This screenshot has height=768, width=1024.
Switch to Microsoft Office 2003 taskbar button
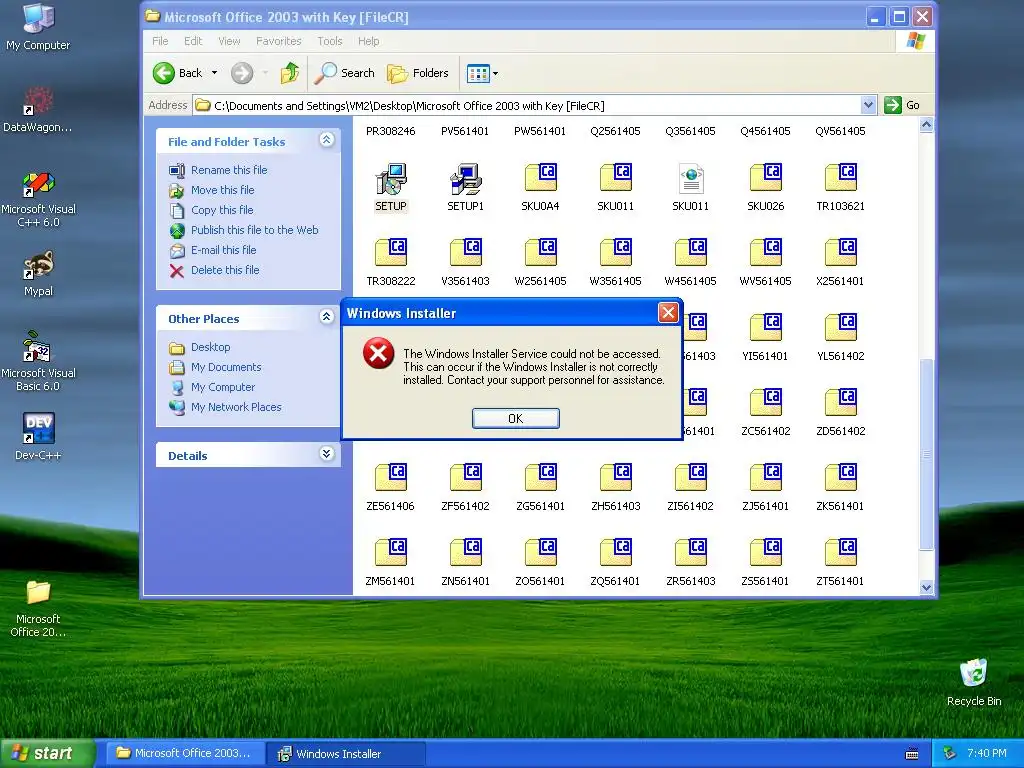[x=185, y=754]
